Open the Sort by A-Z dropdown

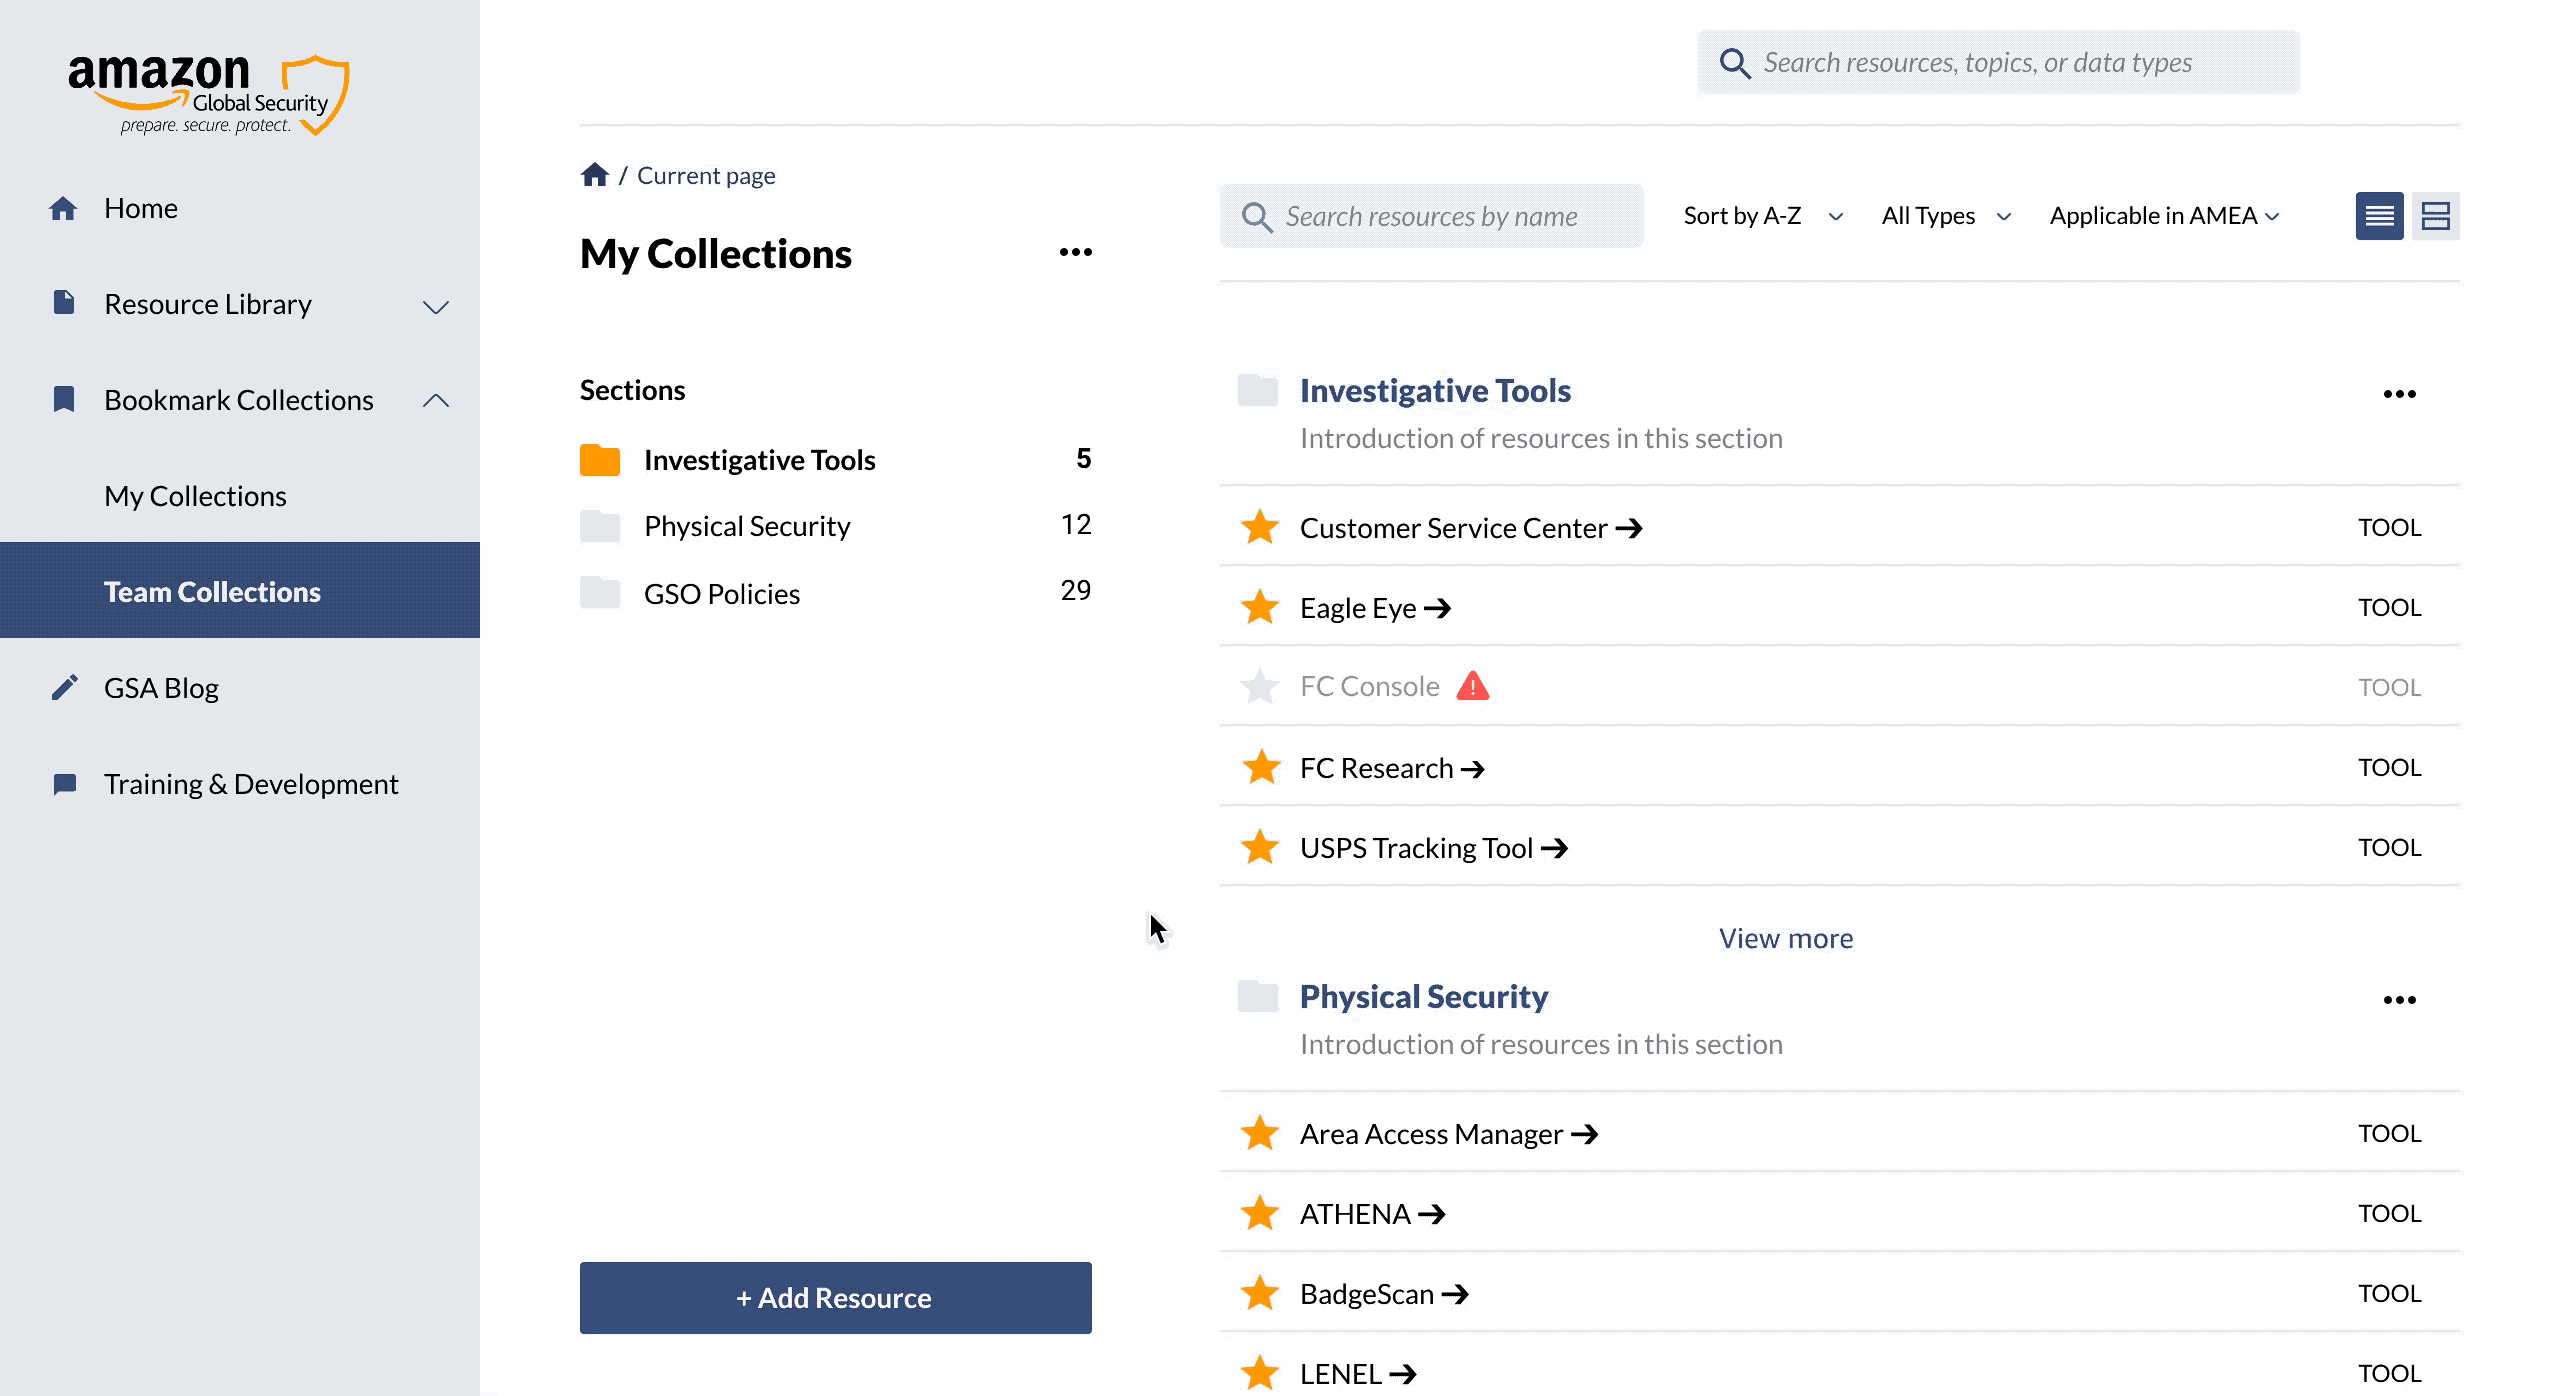pos(1763,216)
